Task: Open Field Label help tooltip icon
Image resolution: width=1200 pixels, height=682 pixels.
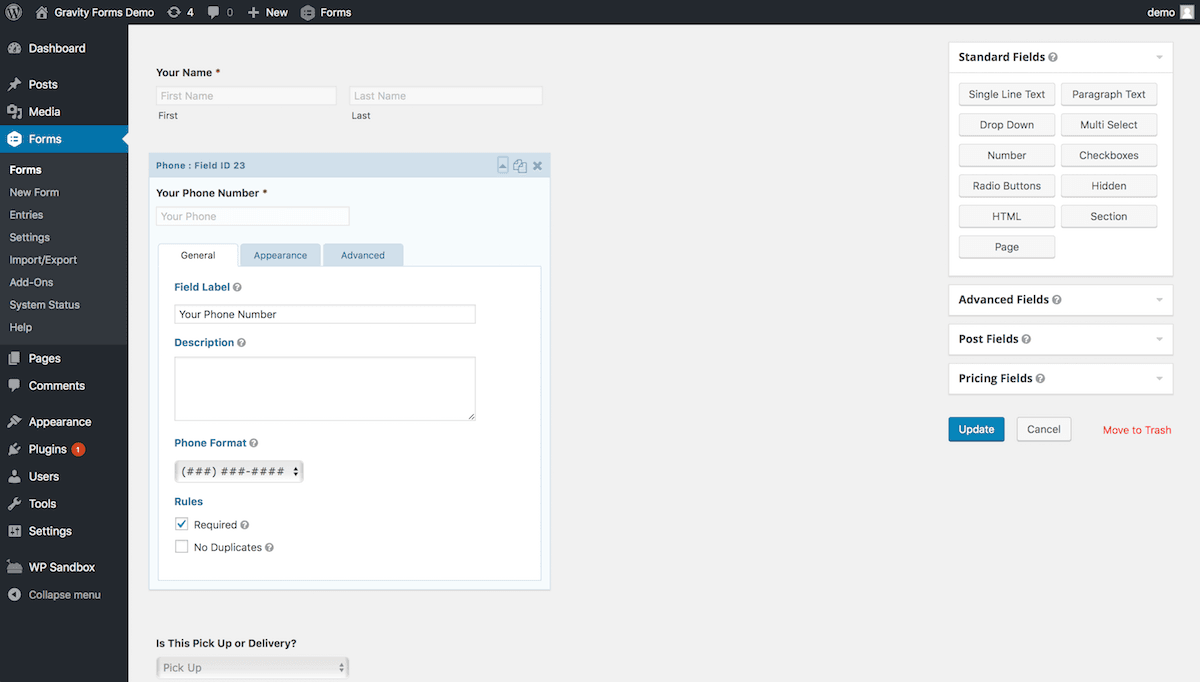Action: [x=238, y=287]
